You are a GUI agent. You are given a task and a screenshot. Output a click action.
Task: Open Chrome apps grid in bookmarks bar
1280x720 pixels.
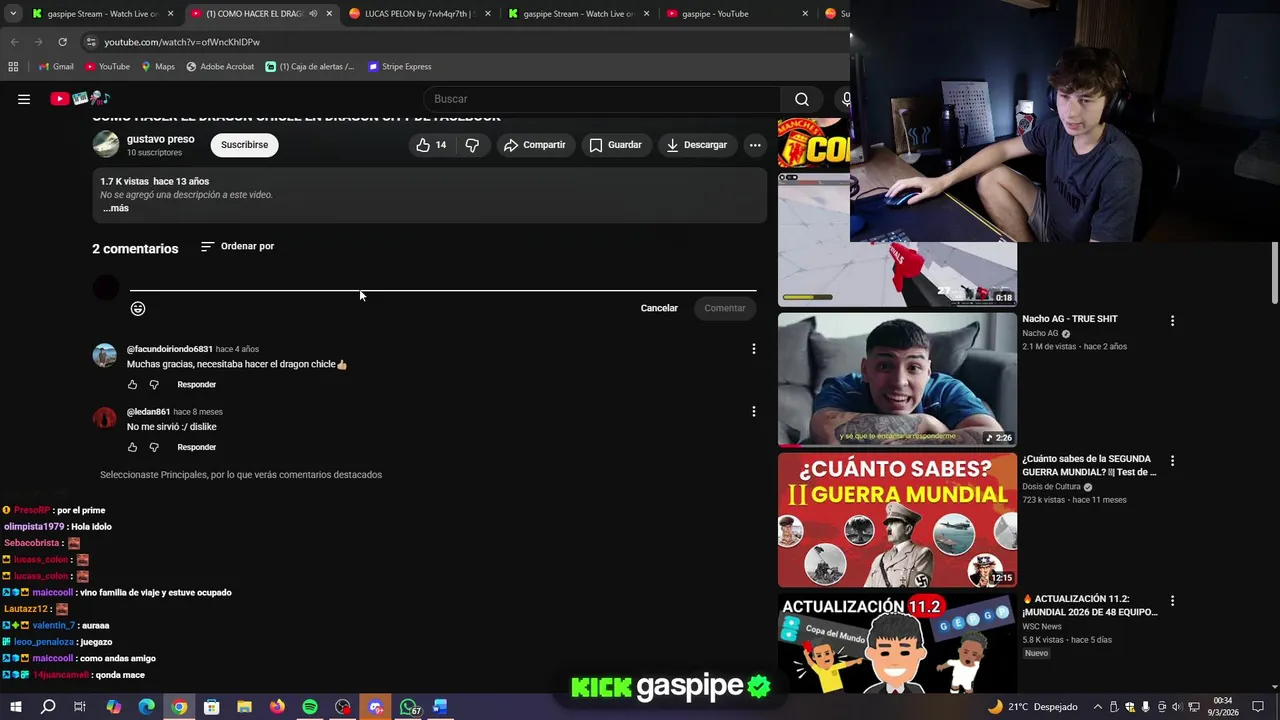13,67
